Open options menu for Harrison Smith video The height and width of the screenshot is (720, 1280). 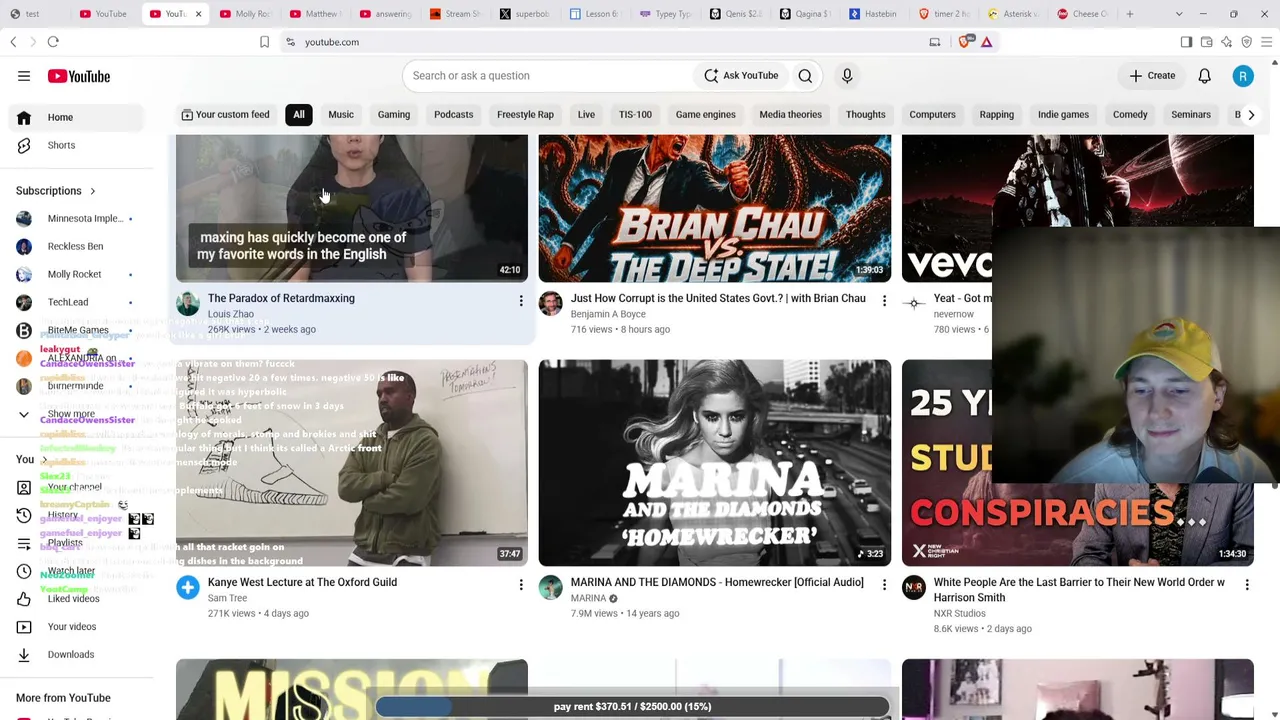click(x=1247, y=584)
